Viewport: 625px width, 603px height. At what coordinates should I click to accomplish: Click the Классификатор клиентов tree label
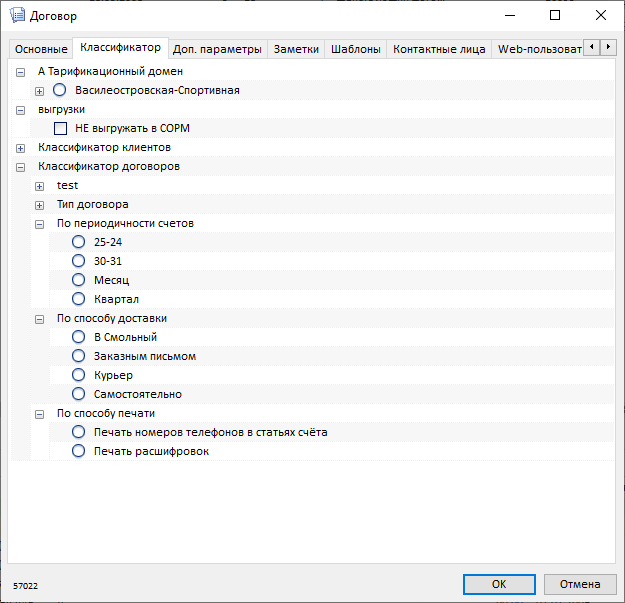point(104,147)
